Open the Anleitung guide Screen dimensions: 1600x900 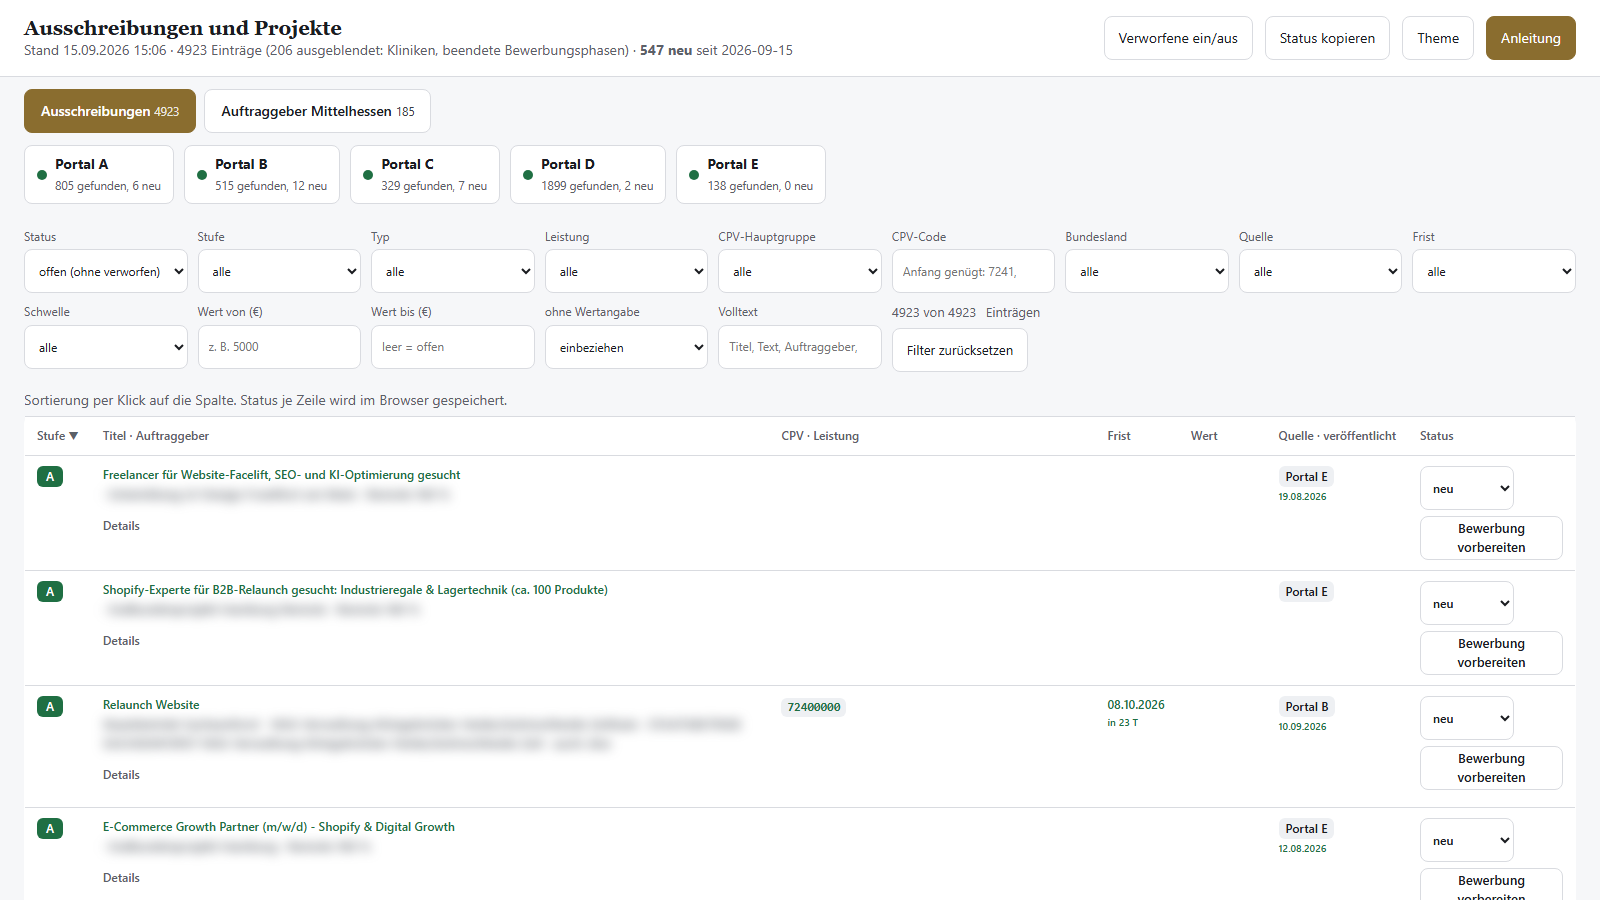(x=1530, y=38)
